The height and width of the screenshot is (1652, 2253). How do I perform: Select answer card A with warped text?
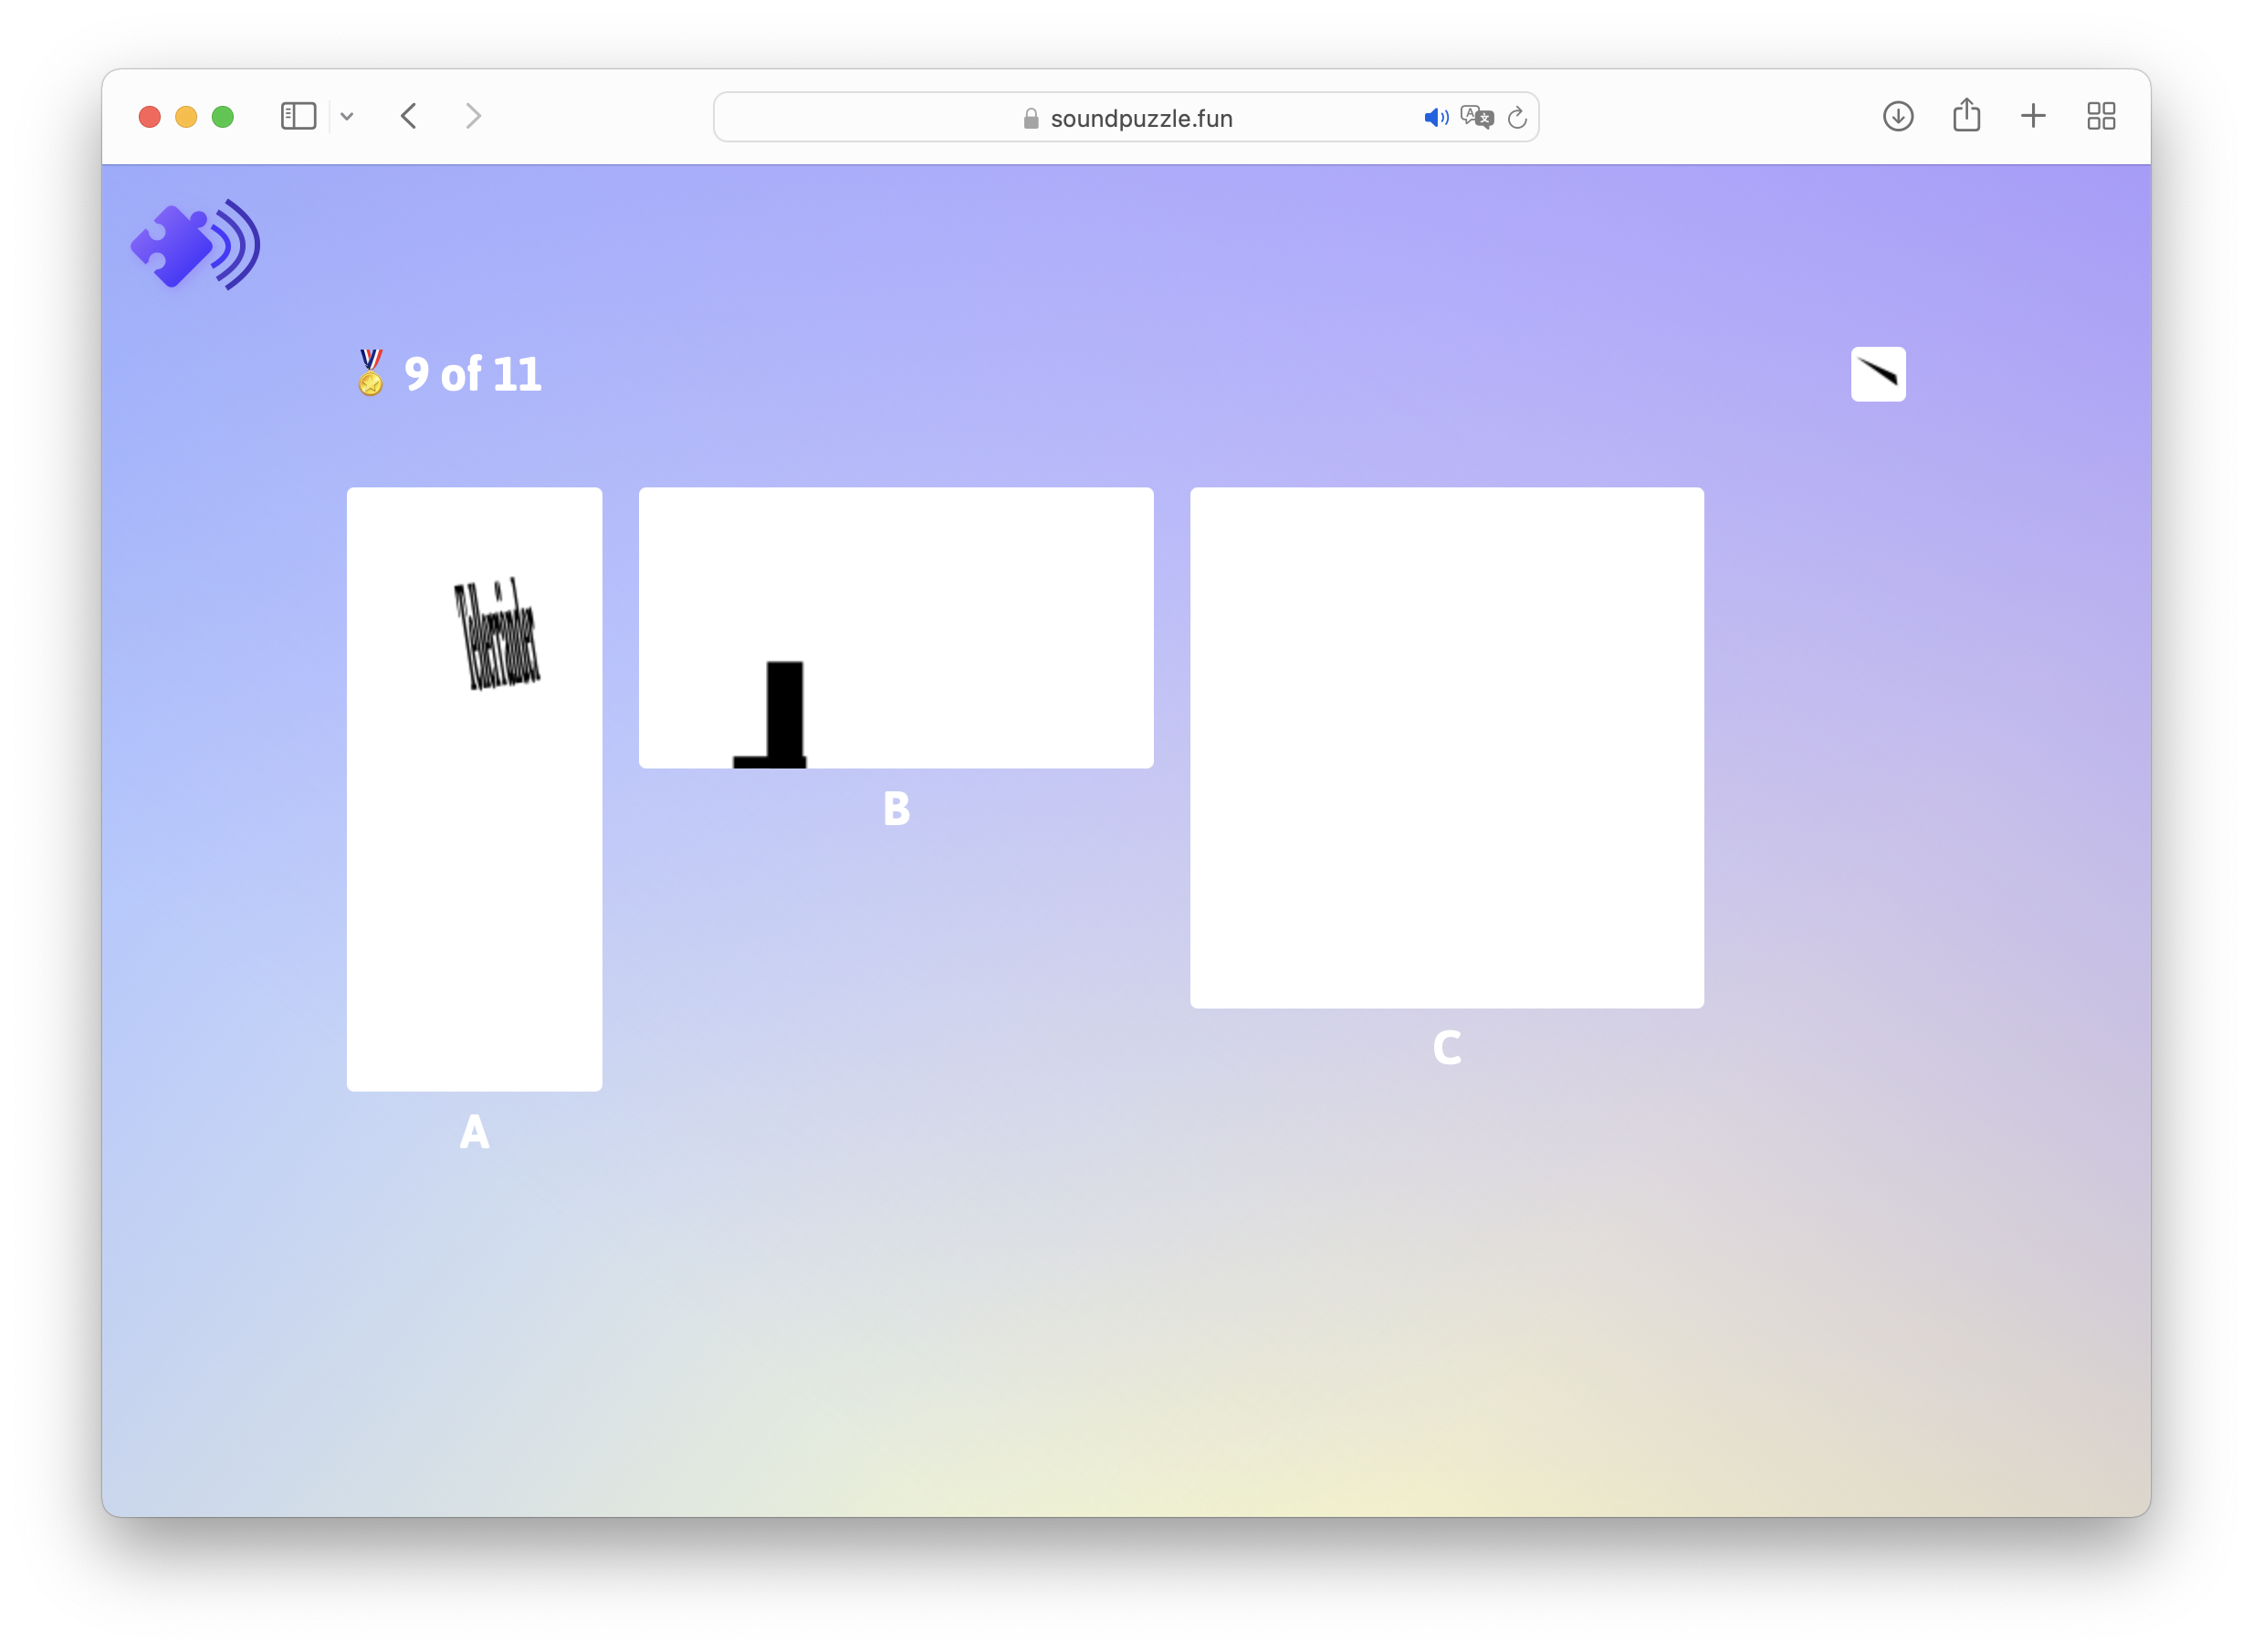[474, 788]
